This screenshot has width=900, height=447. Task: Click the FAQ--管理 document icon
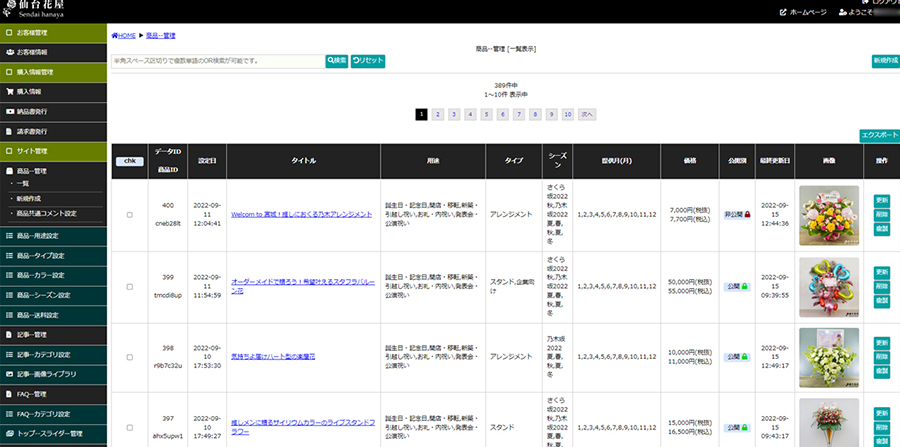(x=9, y=394)
